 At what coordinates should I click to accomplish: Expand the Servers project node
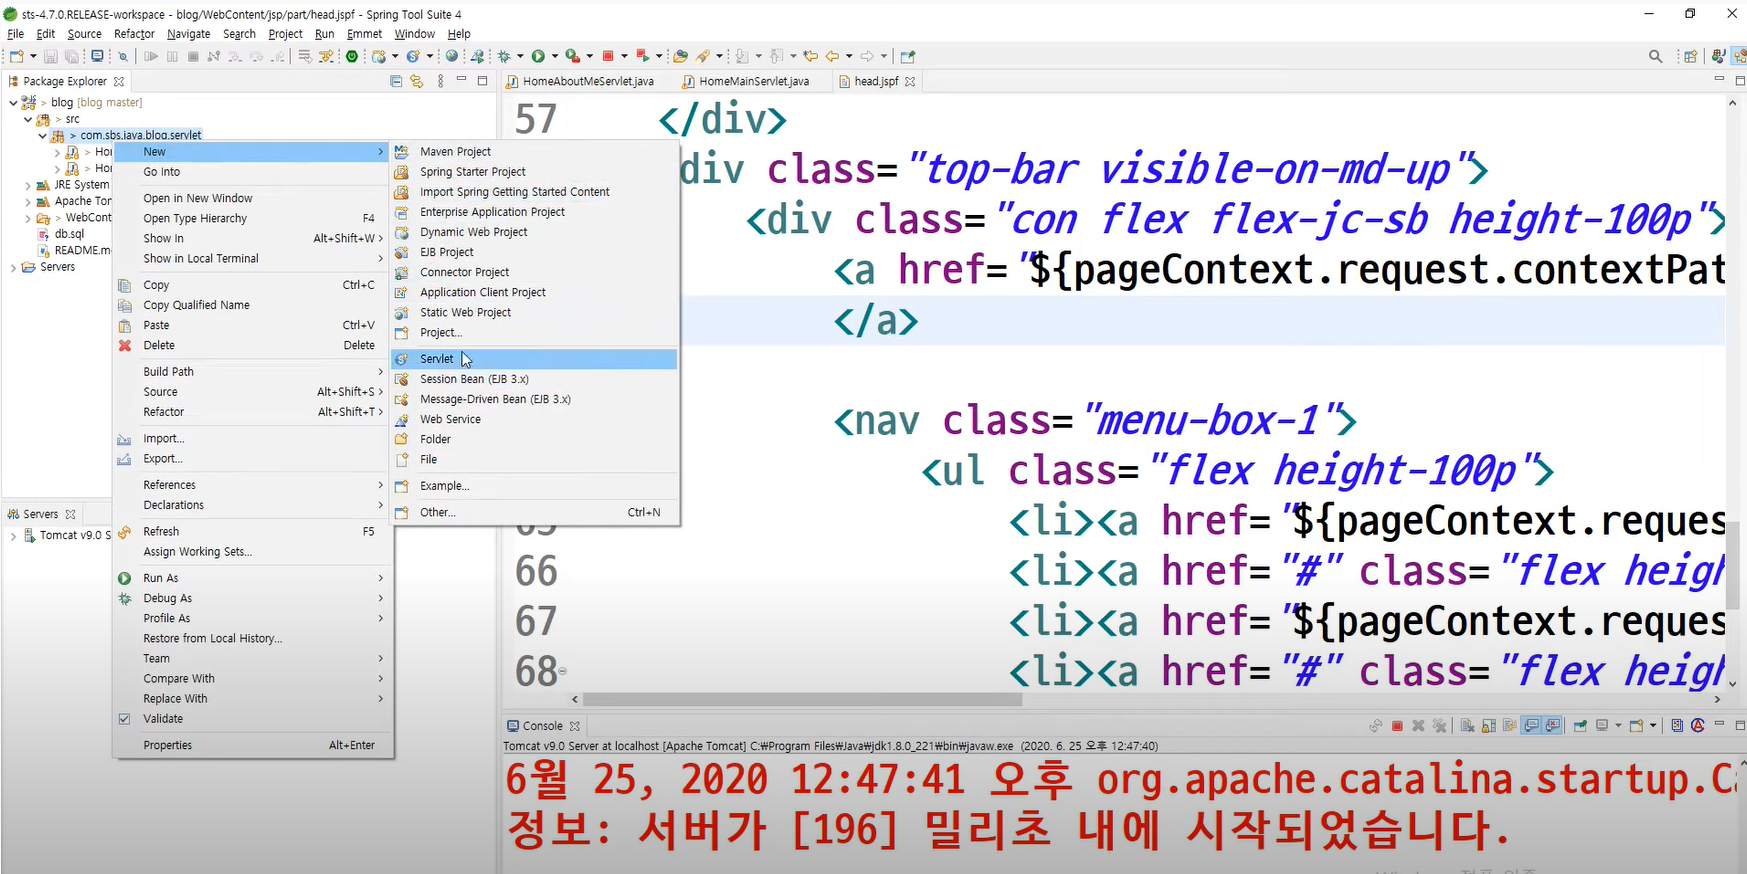tap(13, 267)
